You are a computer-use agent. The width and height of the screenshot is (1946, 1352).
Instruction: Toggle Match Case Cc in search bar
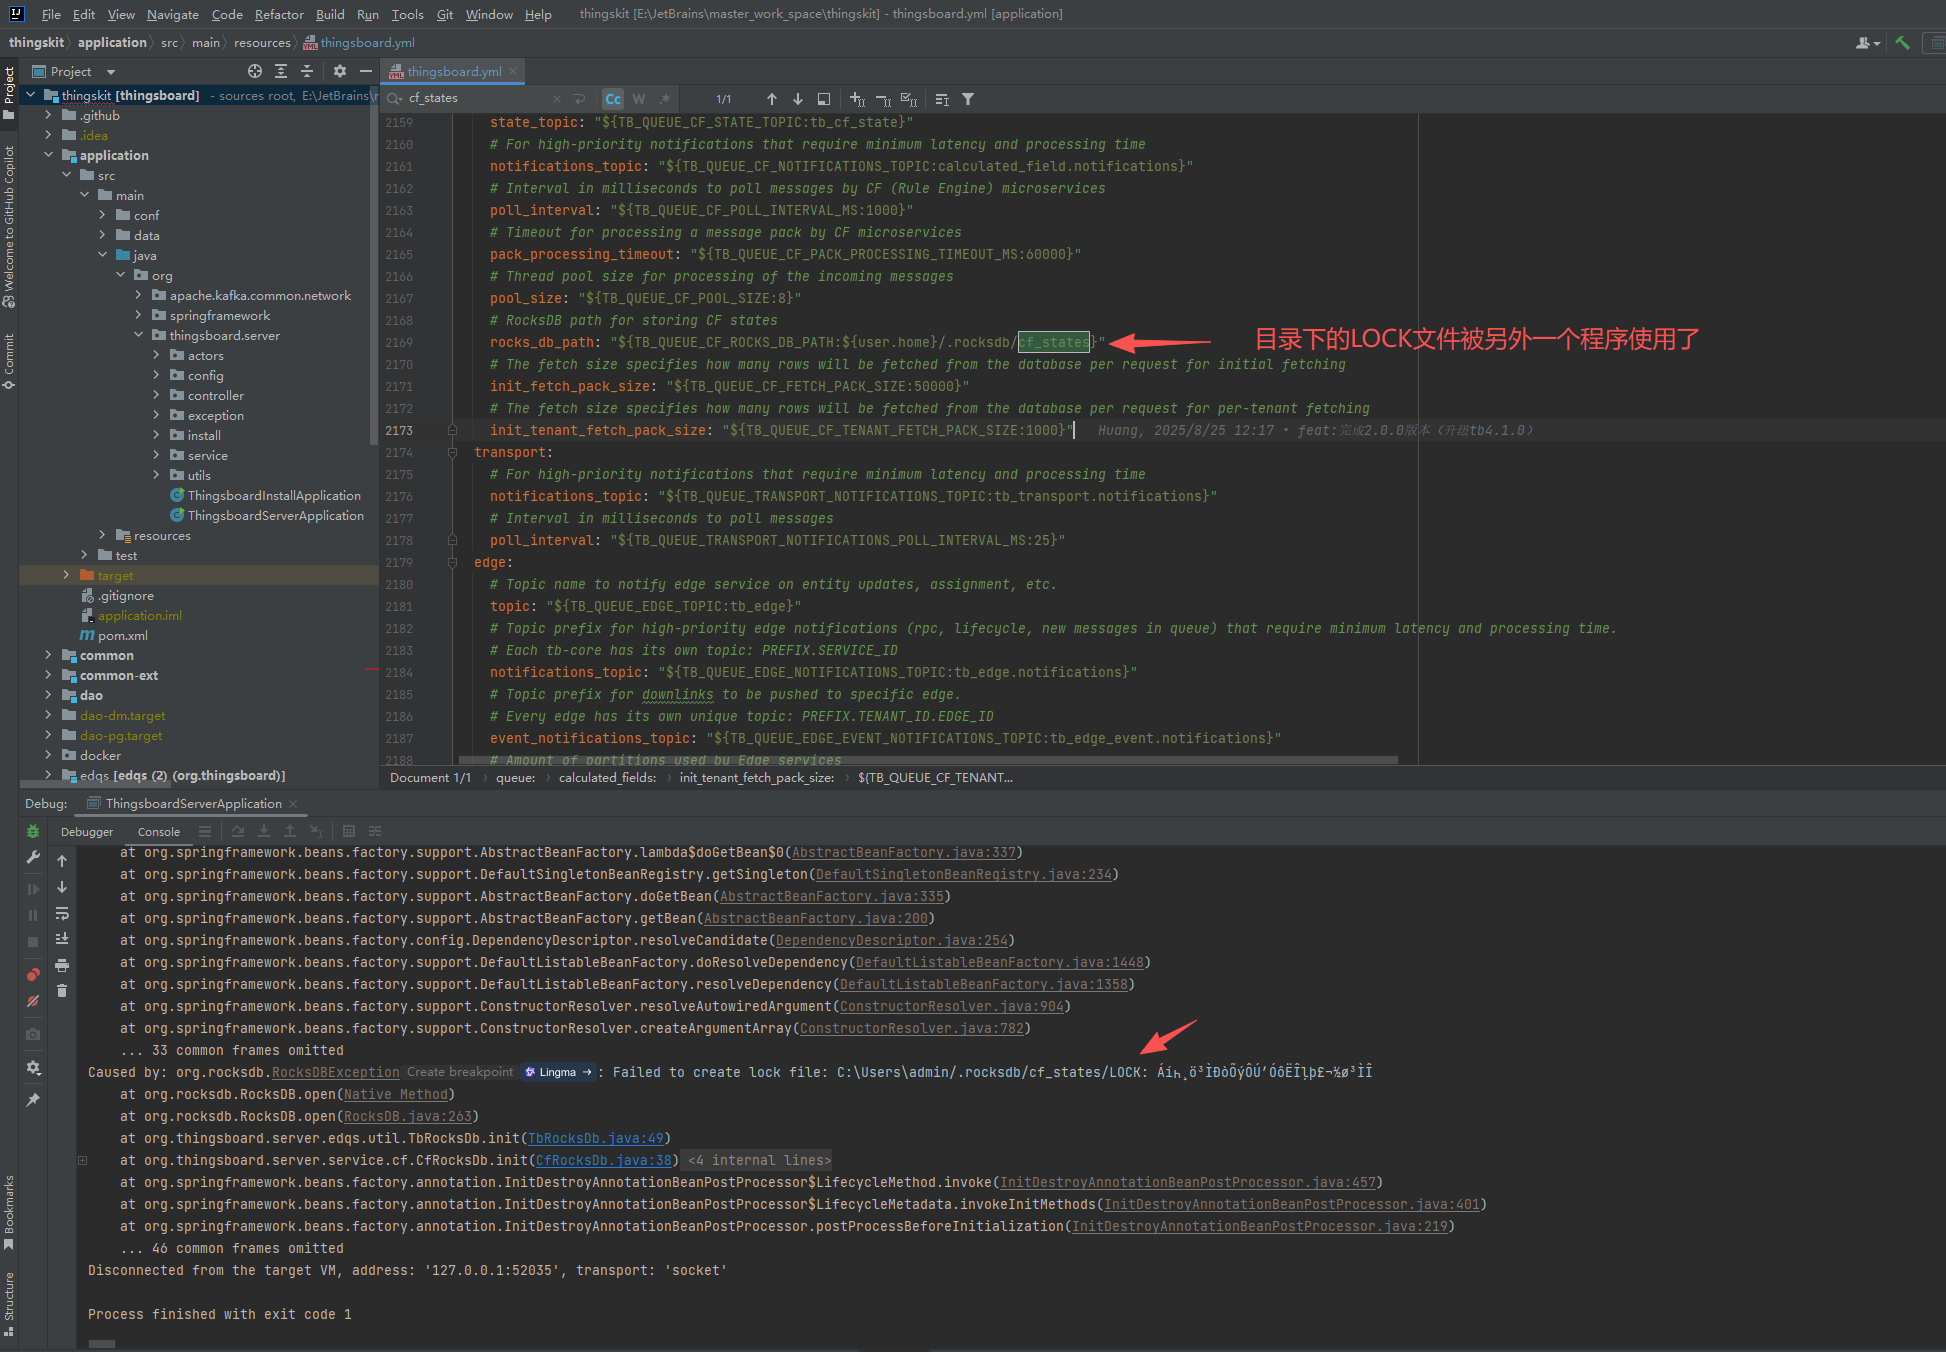coord(613,99)
